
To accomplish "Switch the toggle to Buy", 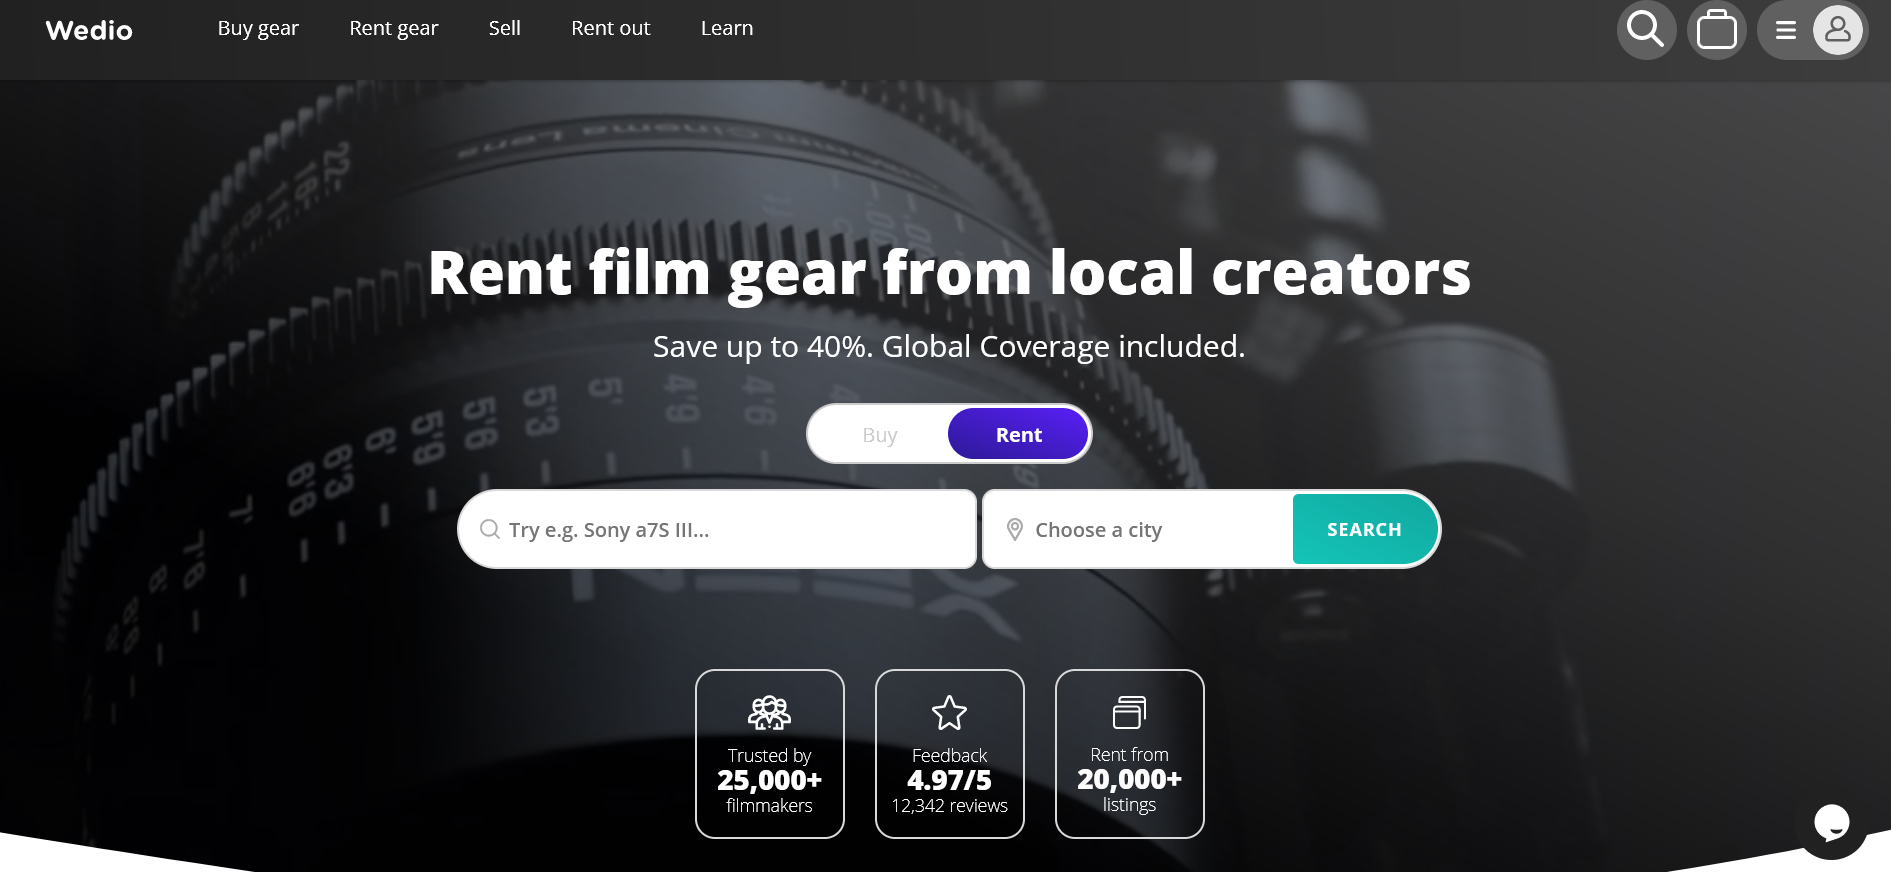I will [x=880, y=434].
